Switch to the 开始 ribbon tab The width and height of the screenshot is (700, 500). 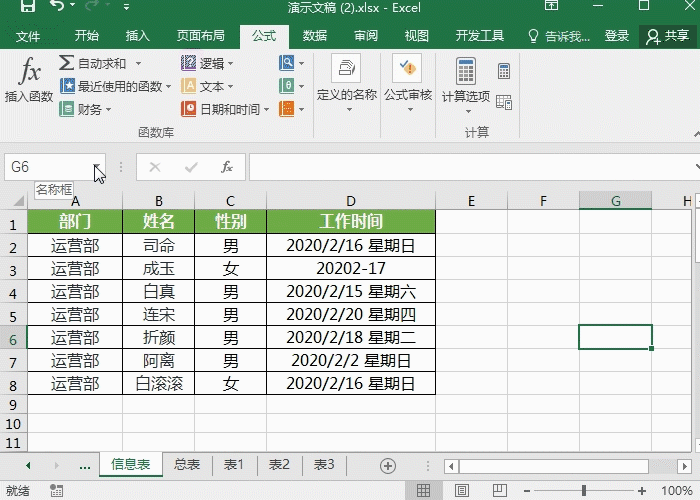click(x=87, y=36)
